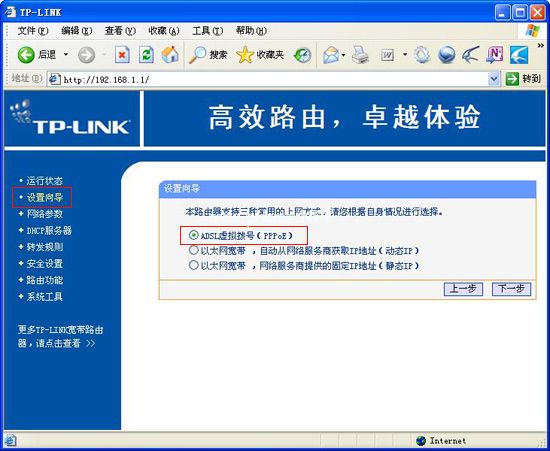Select 动态IP Ethernet broadband option

click(x=193, y=250)
